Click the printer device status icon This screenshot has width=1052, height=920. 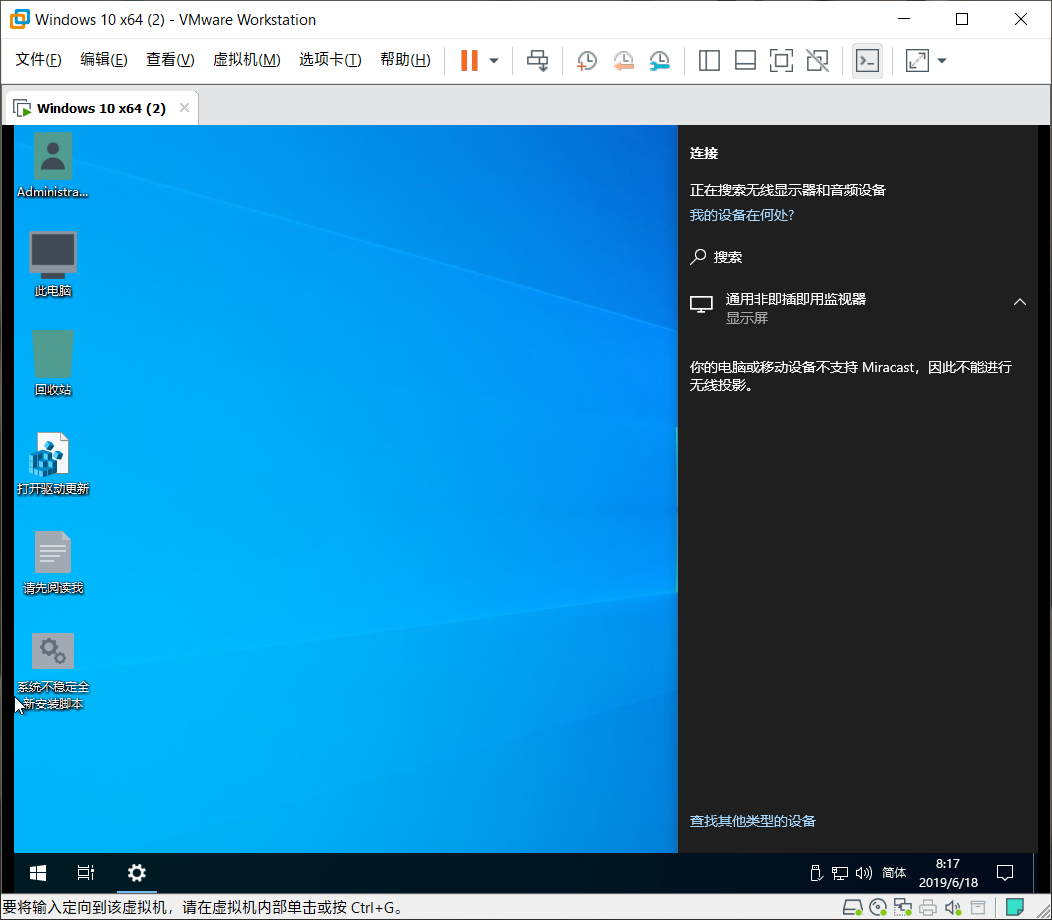click(928, 908)
